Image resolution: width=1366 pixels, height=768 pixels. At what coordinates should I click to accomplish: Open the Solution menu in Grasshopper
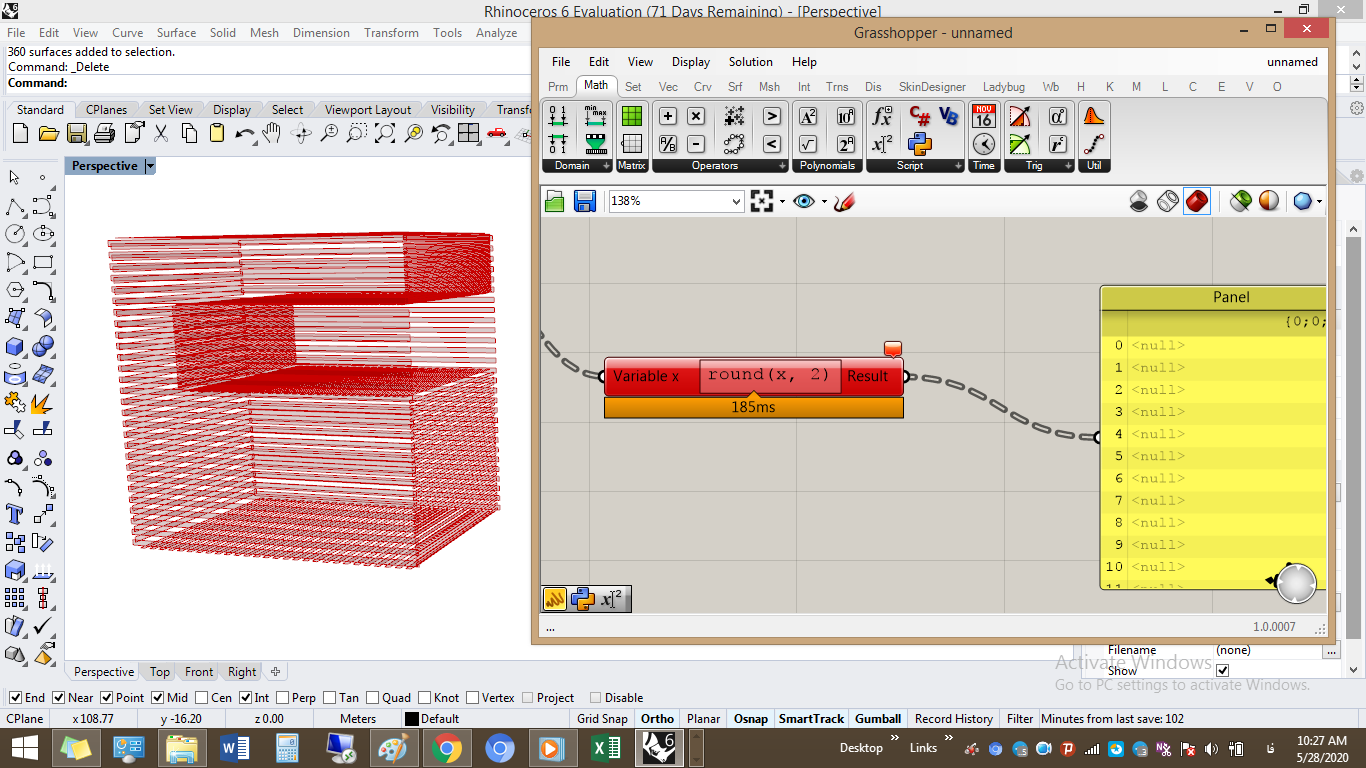coord(750,62)
